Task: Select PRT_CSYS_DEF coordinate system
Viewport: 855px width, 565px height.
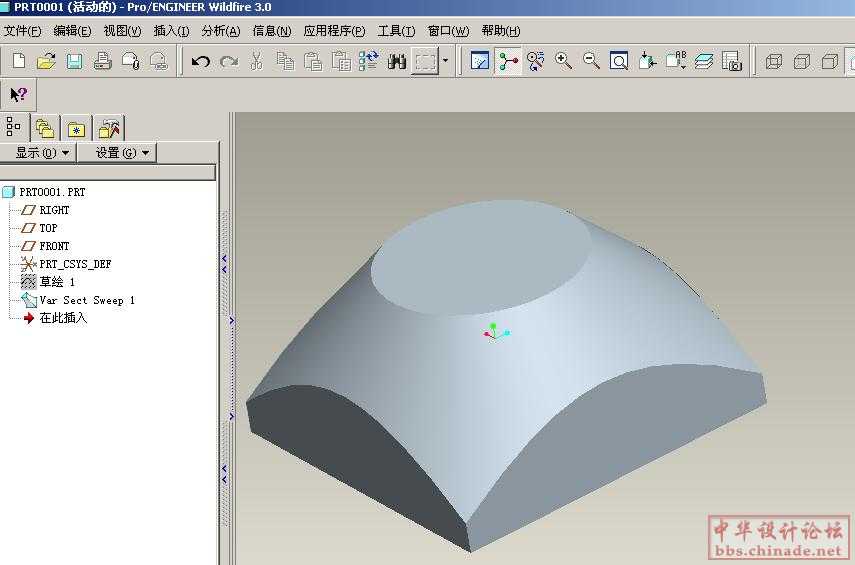Action: click(66, 264)
